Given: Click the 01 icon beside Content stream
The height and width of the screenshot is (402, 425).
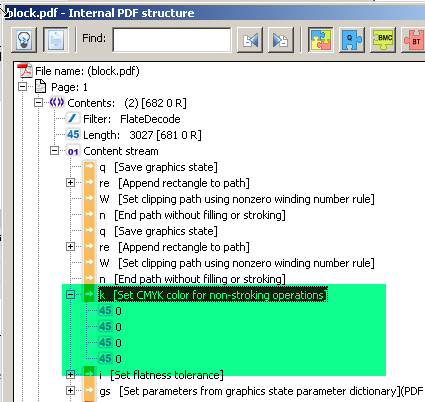Looking at the screenshot, I should [73, 151].
